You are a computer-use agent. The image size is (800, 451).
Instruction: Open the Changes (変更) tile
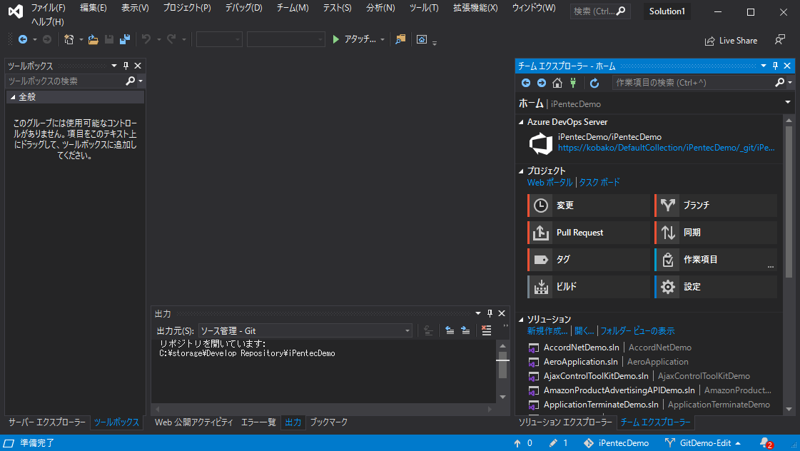[588, 205]
